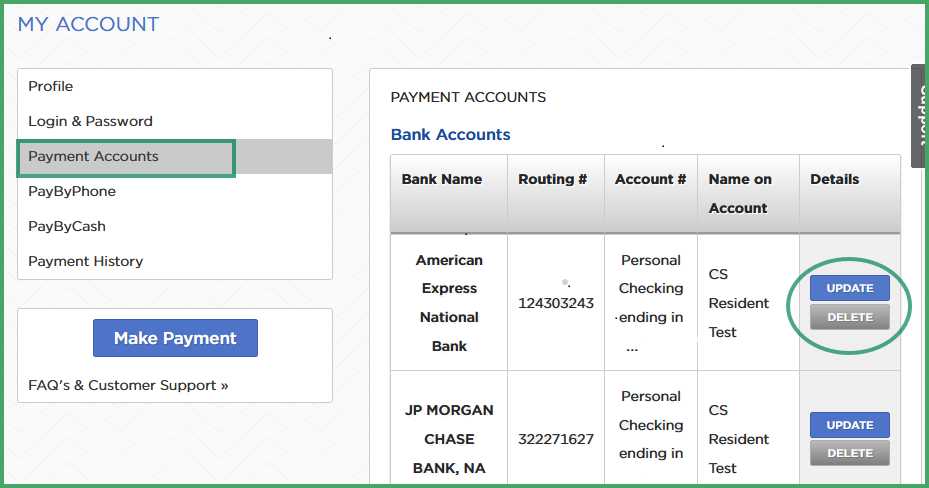Click the Account # column header

[x=651, y=179]
